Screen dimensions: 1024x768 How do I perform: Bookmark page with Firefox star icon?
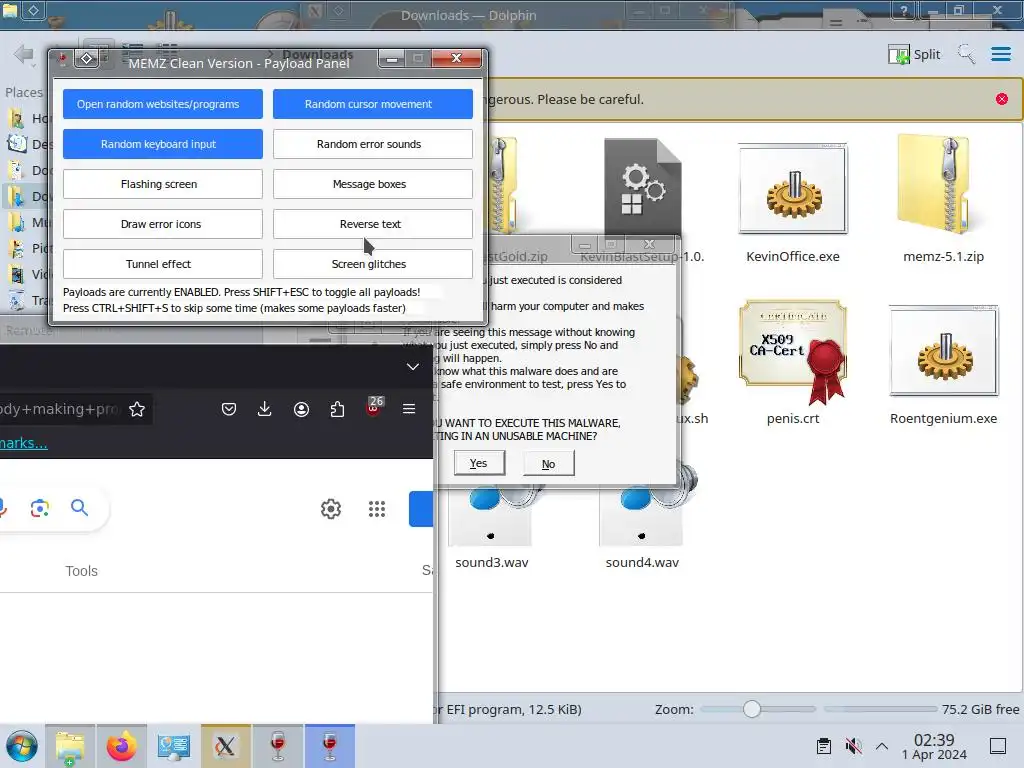[136, 409]
